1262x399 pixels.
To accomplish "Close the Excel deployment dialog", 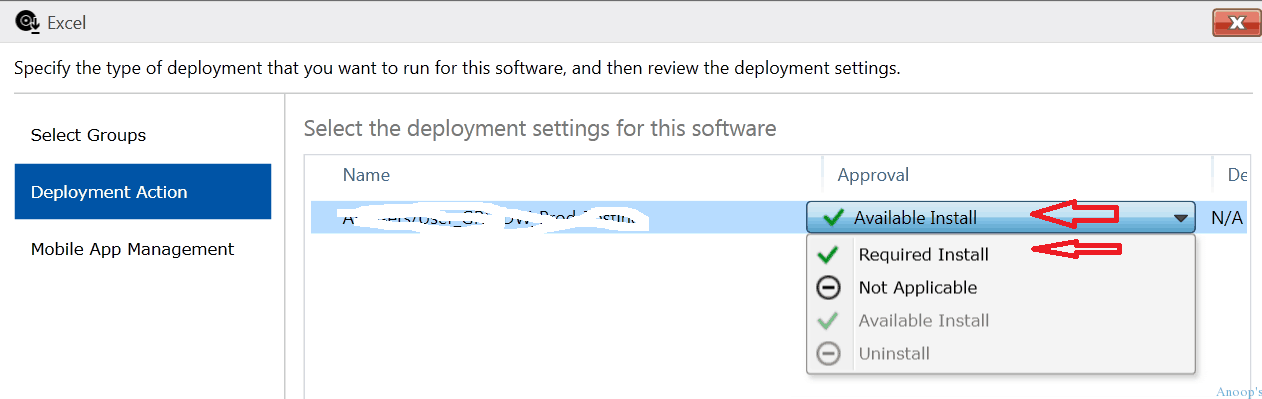I will pyautogui.click(x=1235, y=22).
